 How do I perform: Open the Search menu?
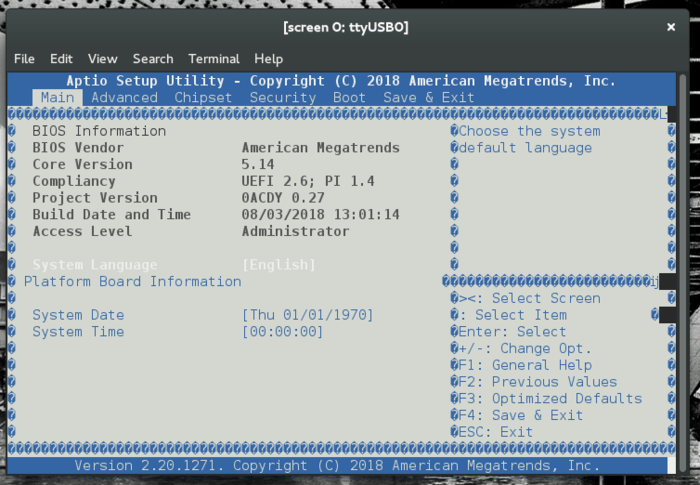[152, 59]
